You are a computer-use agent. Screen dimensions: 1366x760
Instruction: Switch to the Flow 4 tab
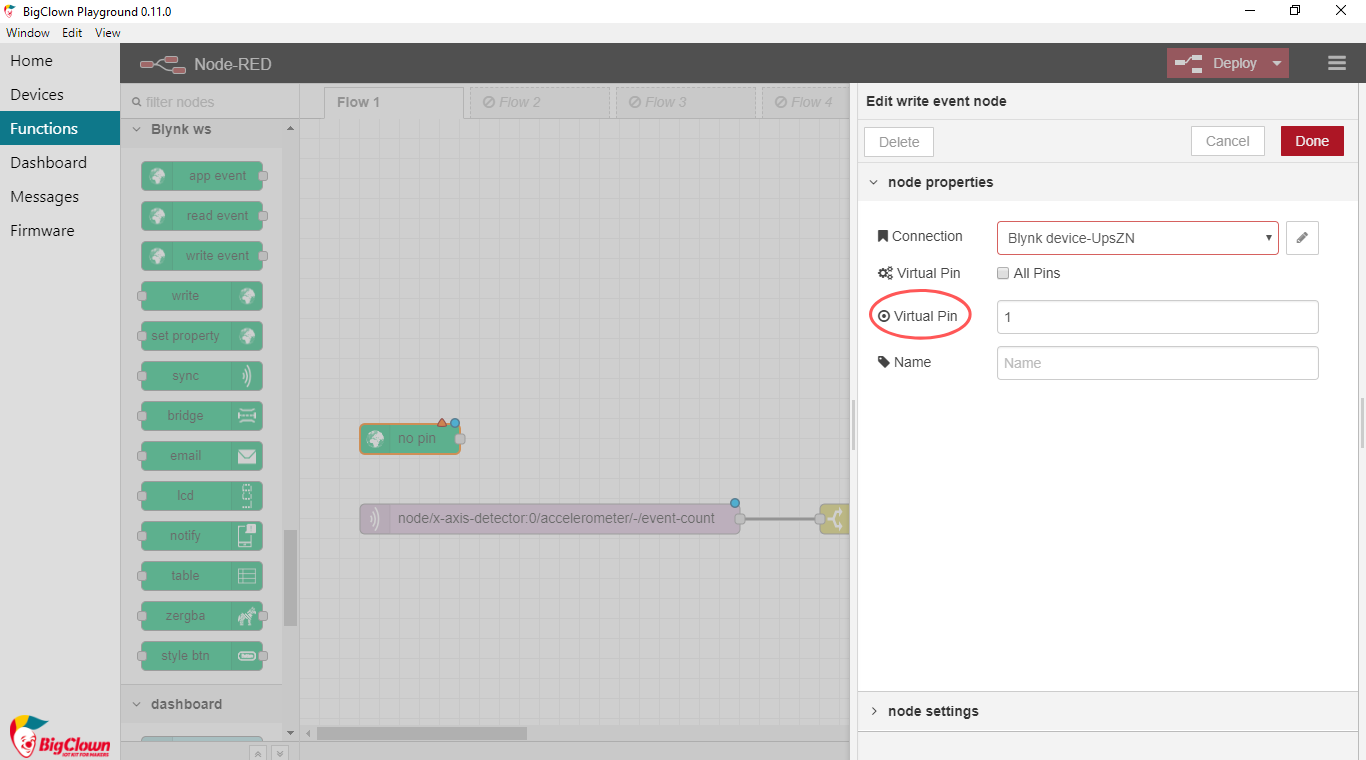tap(806, 102)
